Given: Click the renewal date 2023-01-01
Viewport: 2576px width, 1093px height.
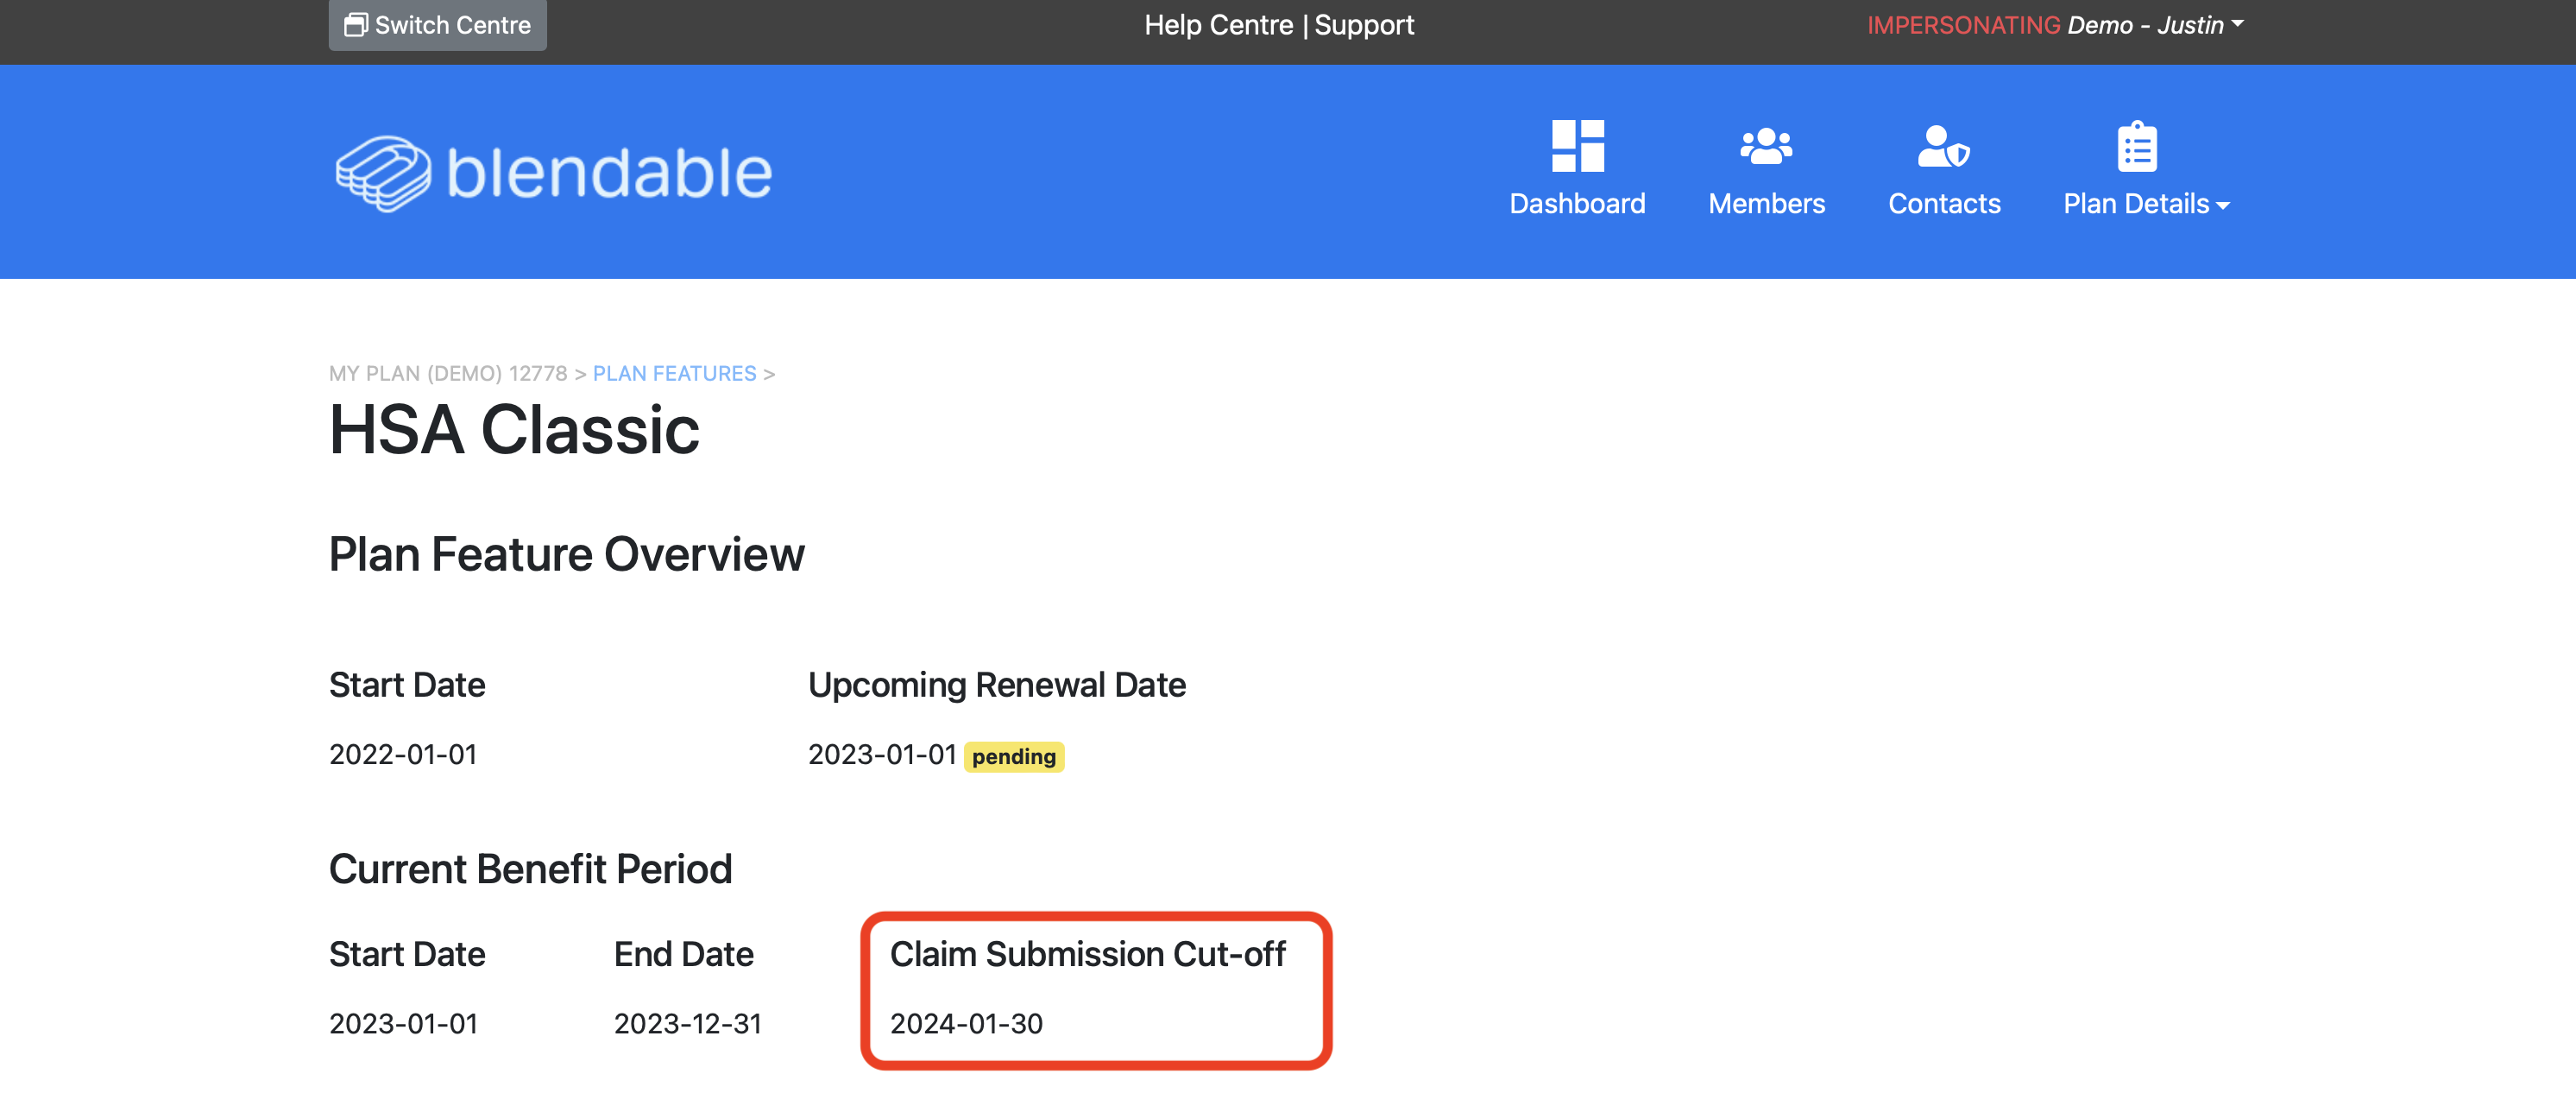Looking at the screenshot, I should pos(882,754).
